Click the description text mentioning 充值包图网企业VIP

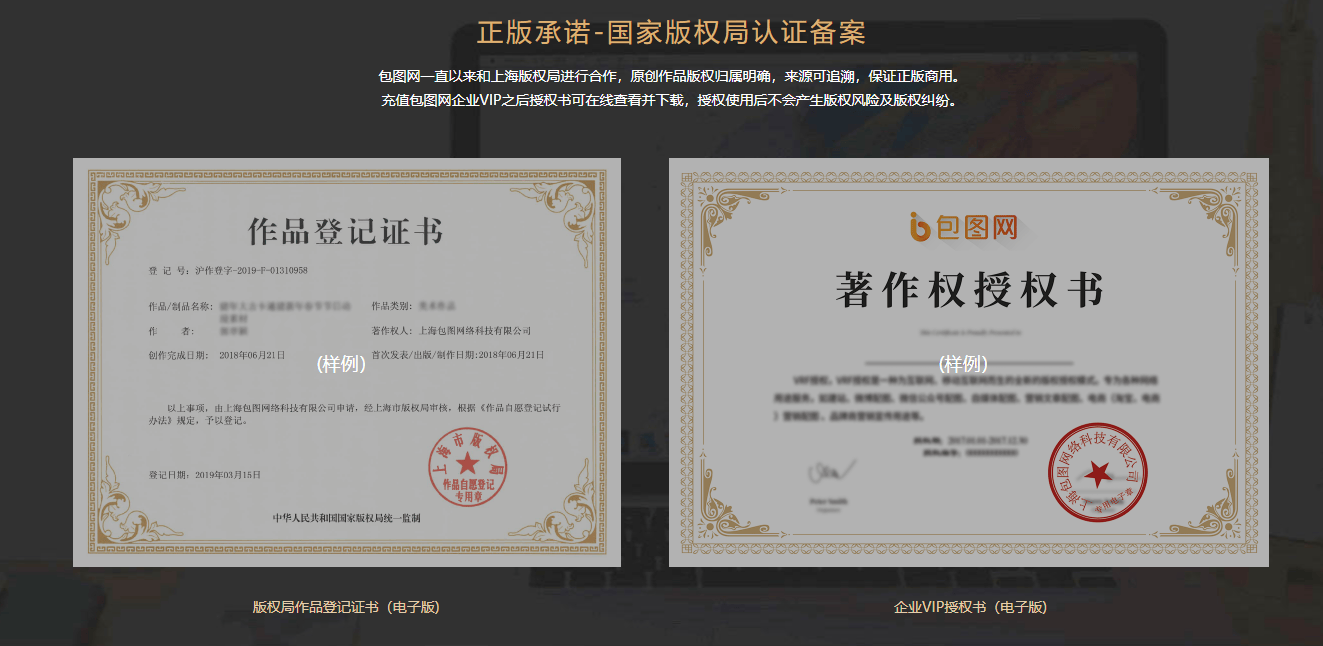click(668, 99)
